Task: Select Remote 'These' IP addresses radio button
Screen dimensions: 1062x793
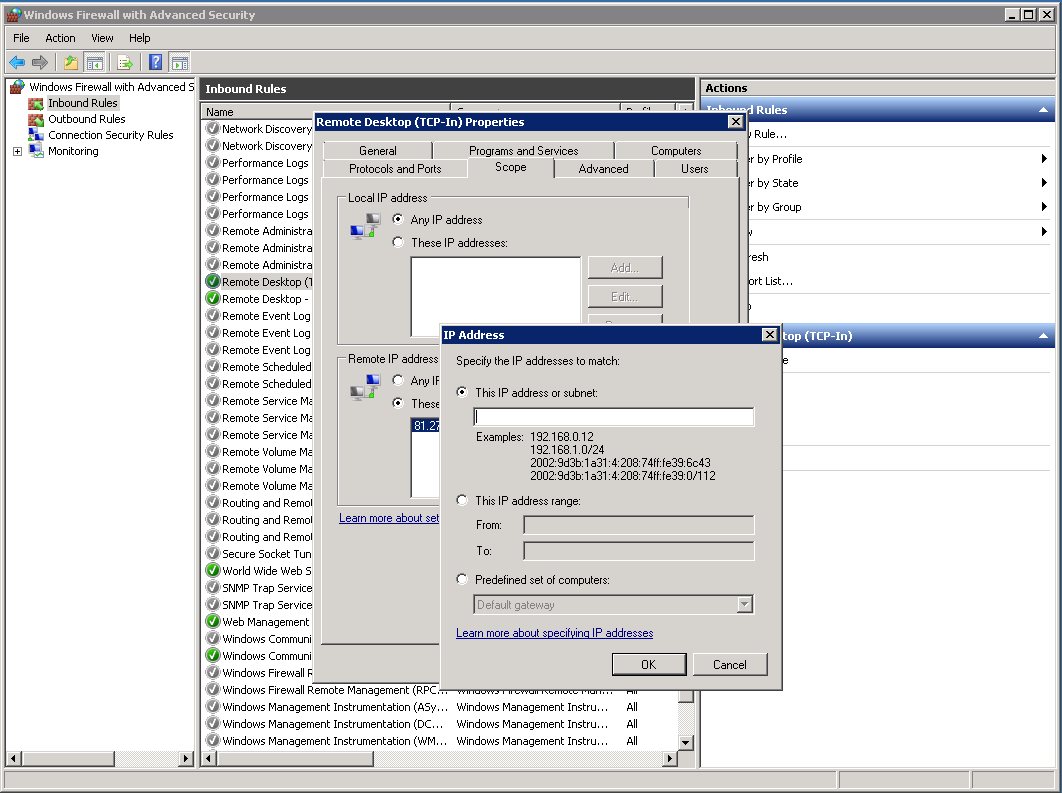Action: tap(398, 403)
